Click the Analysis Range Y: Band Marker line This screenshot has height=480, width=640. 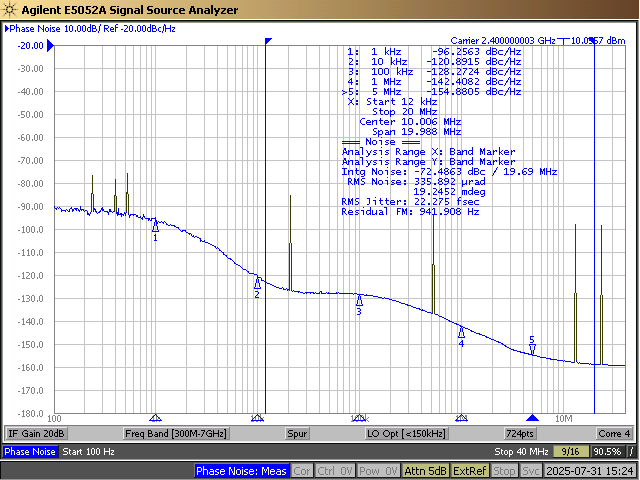[429, 162]
